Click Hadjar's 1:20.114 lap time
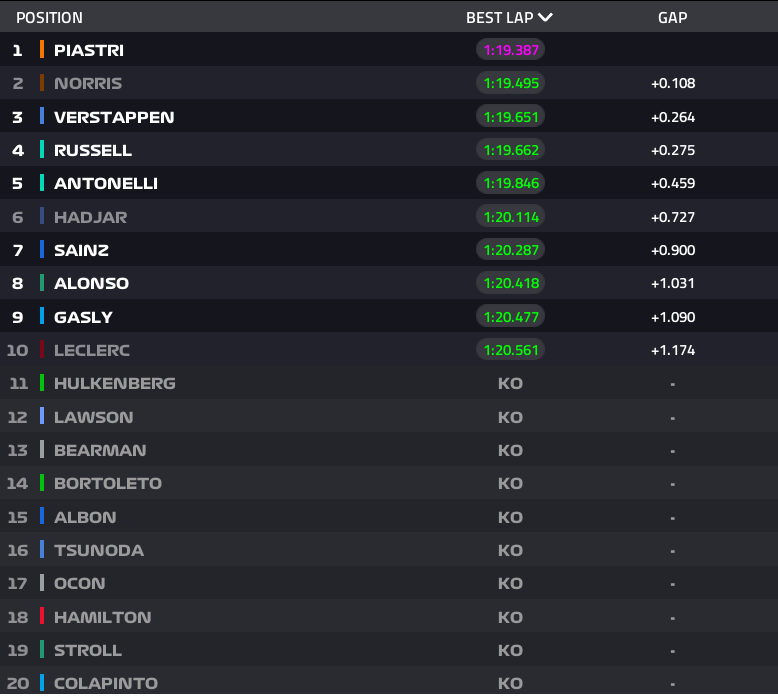 pos(510,217)
